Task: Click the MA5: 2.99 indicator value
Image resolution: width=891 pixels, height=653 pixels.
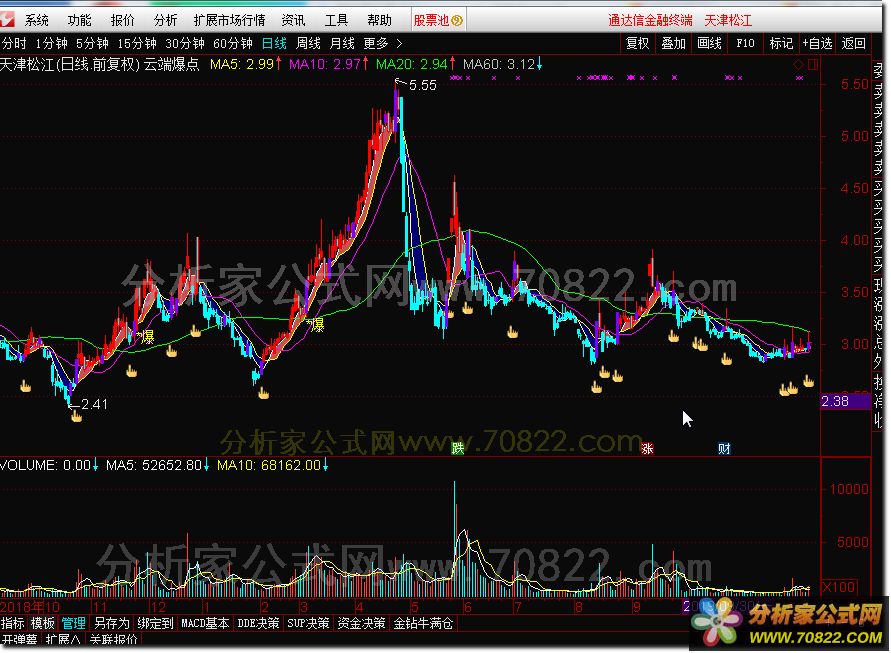Action: coord(246,64)
